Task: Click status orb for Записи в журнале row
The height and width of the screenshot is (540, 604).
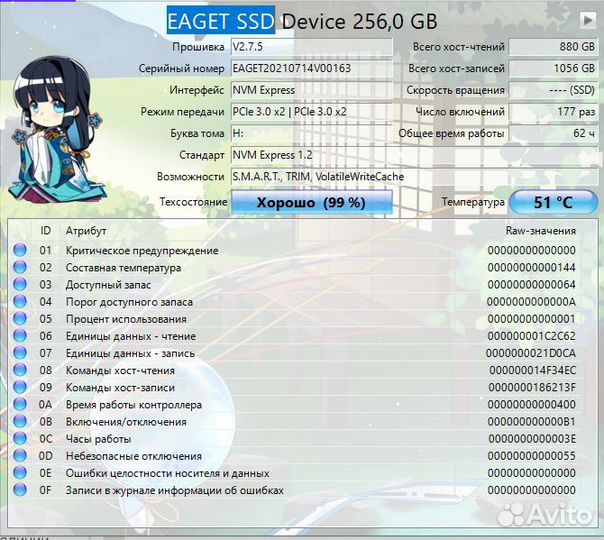Action: (x=20, y=490)
